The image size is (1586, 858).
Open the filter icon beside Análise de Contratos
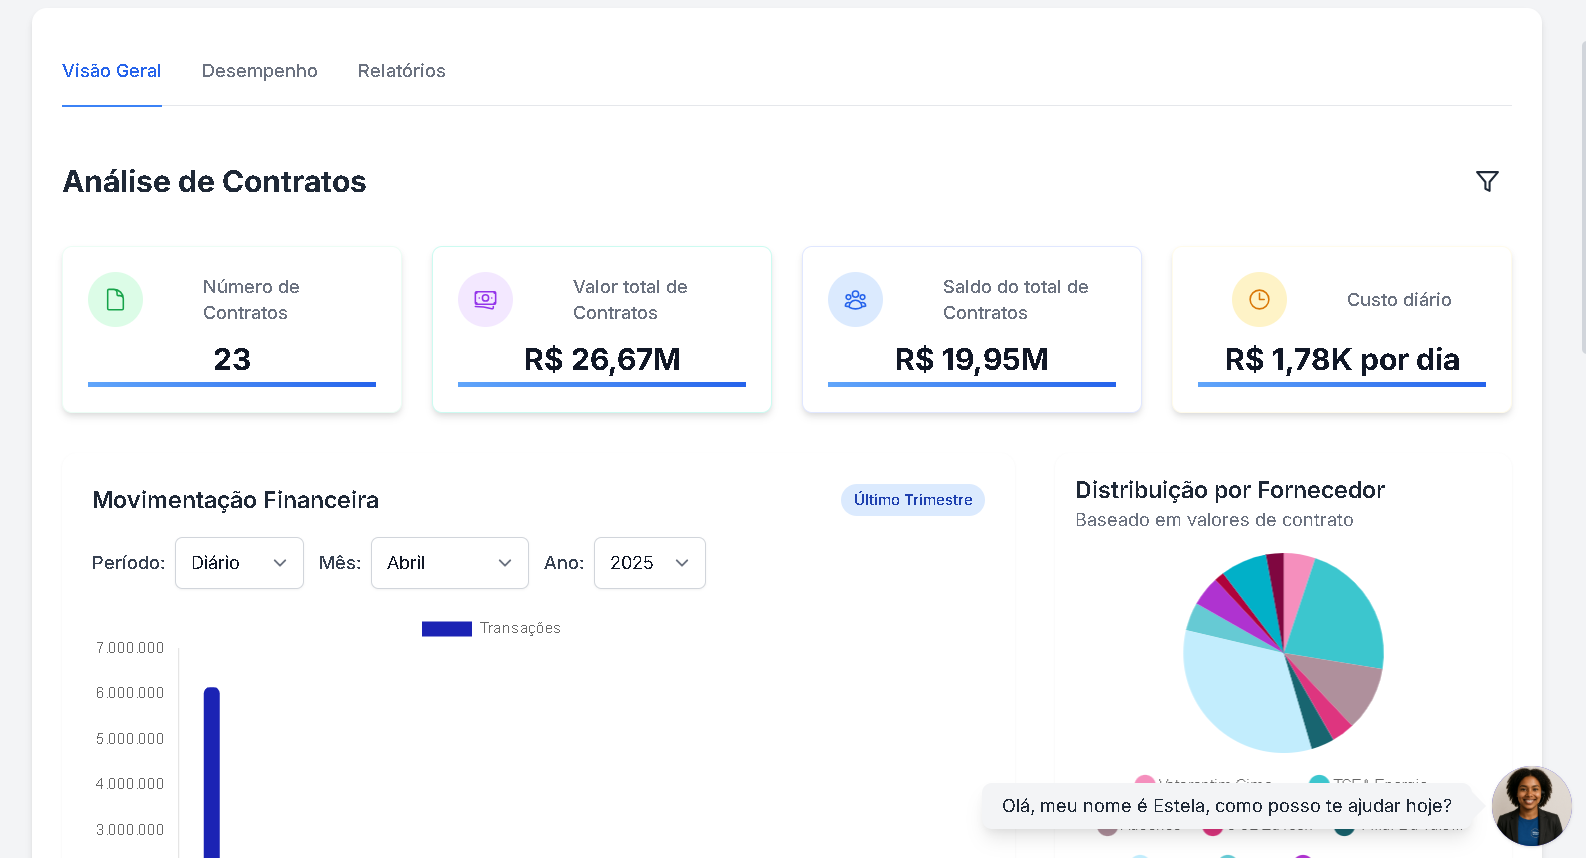[1487, 181]
